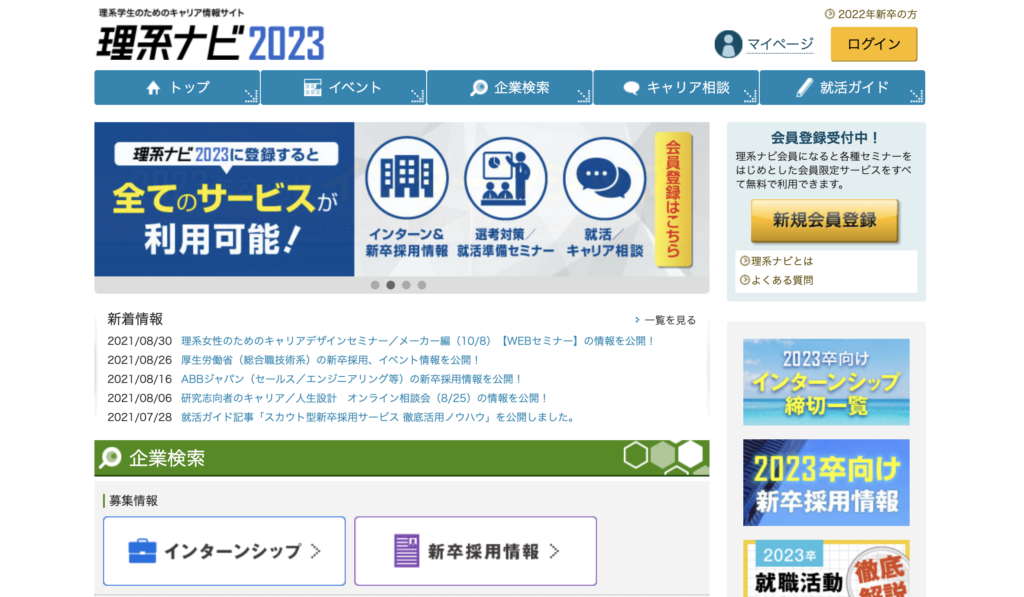
Task: Click the pencil icon in 就活ガイド tab
Action: click(x=805, y=88)
